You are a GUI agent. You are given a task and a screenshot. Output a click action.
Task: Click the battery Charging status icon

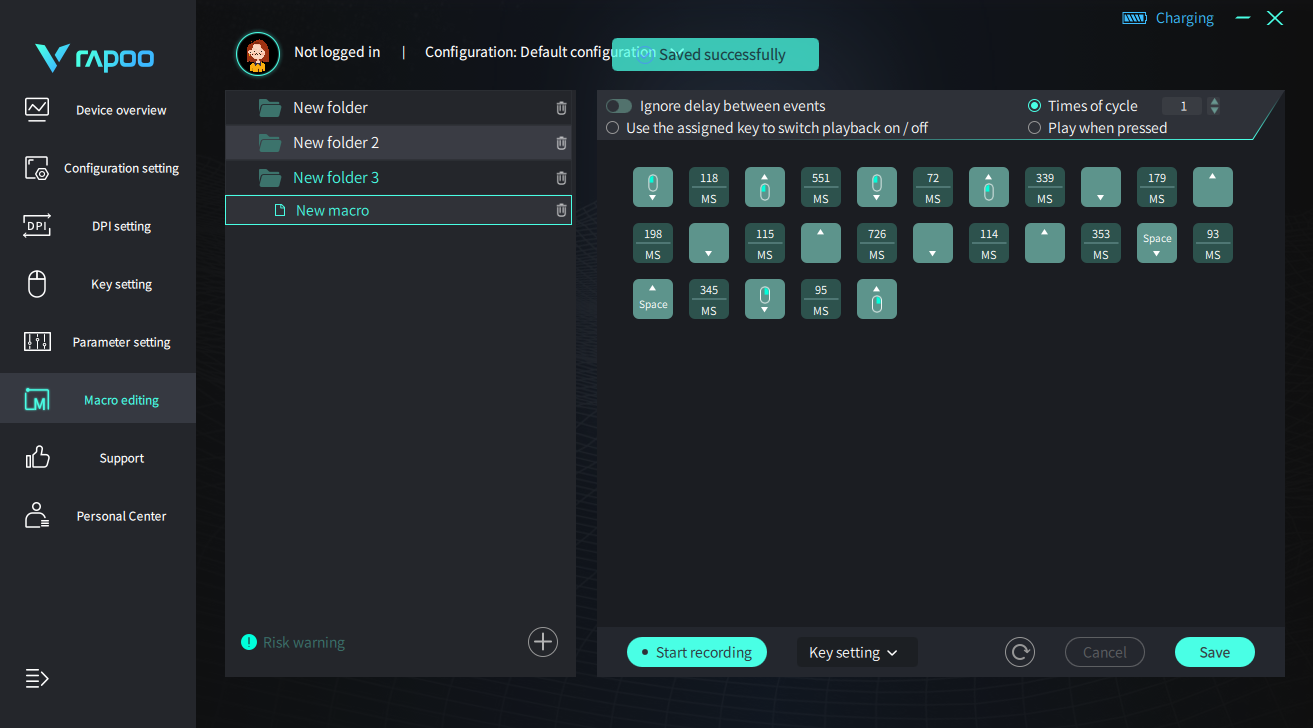1134,18
